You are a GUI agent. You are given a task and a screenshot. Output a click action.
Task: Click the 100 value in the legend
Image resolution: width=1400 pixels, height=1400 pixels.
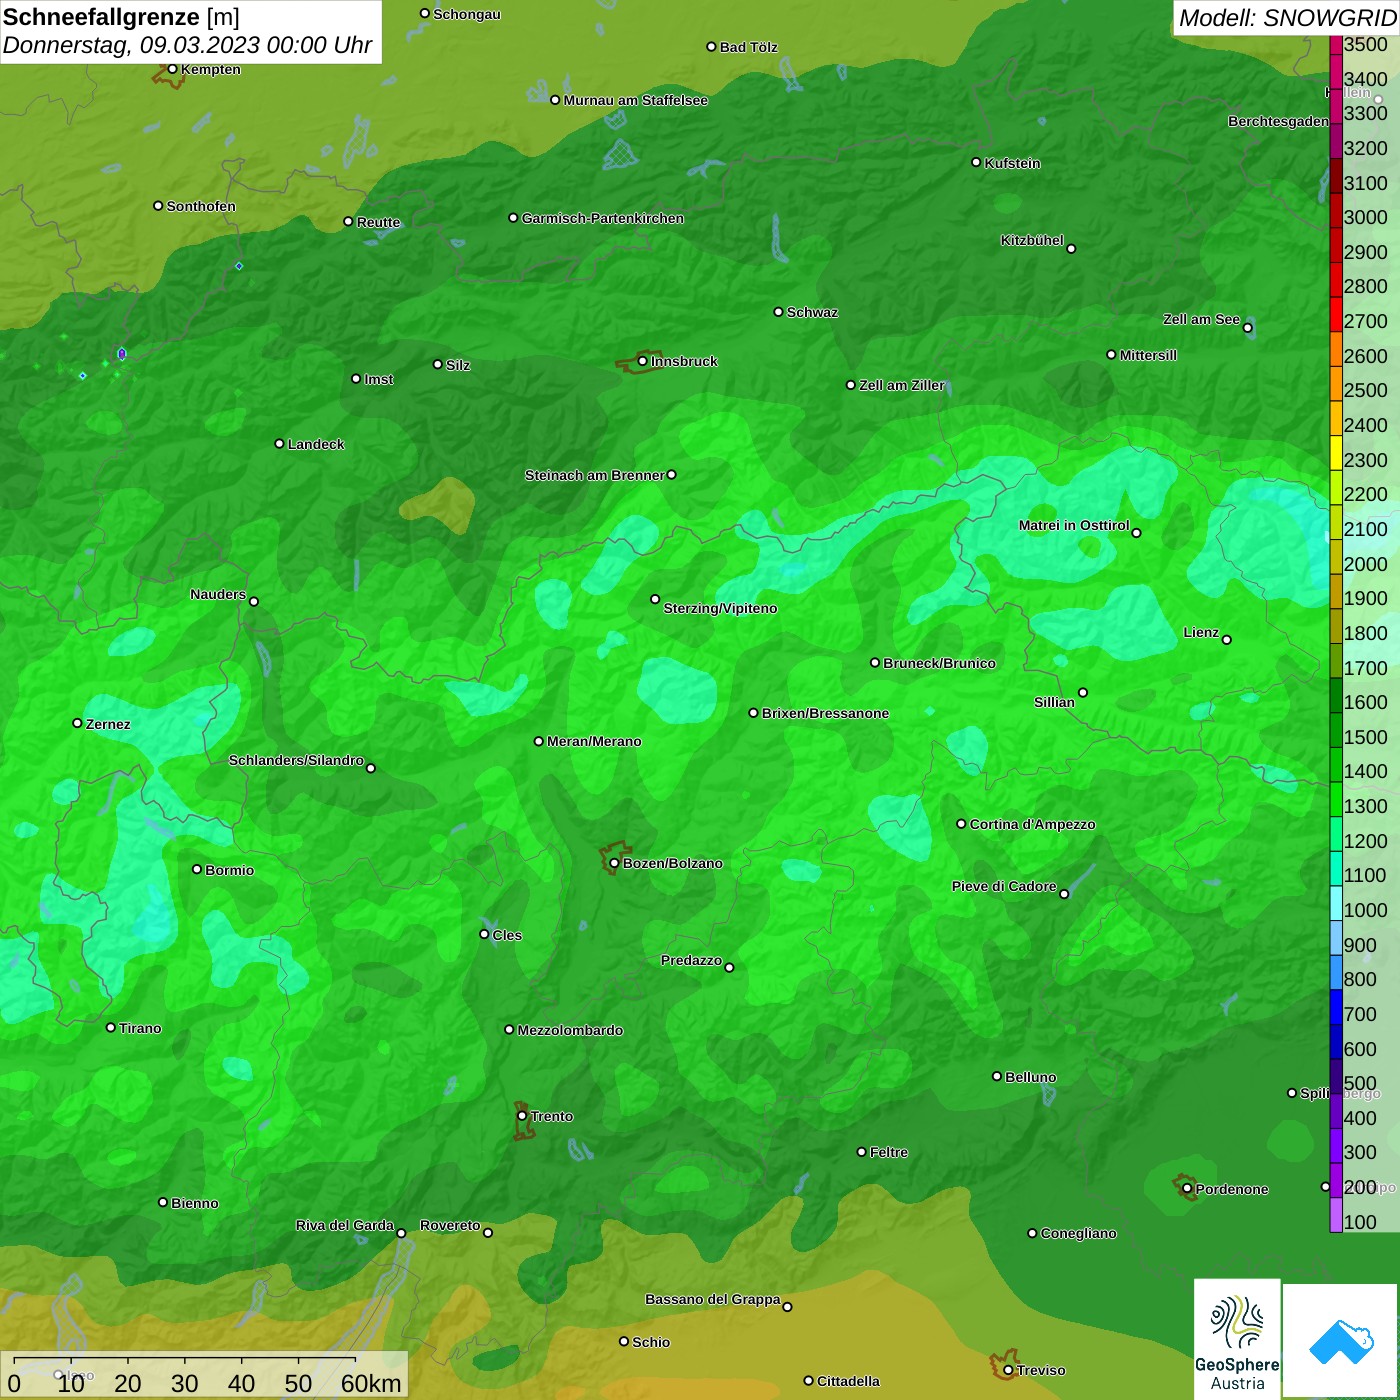[x=1360, y=1222]
